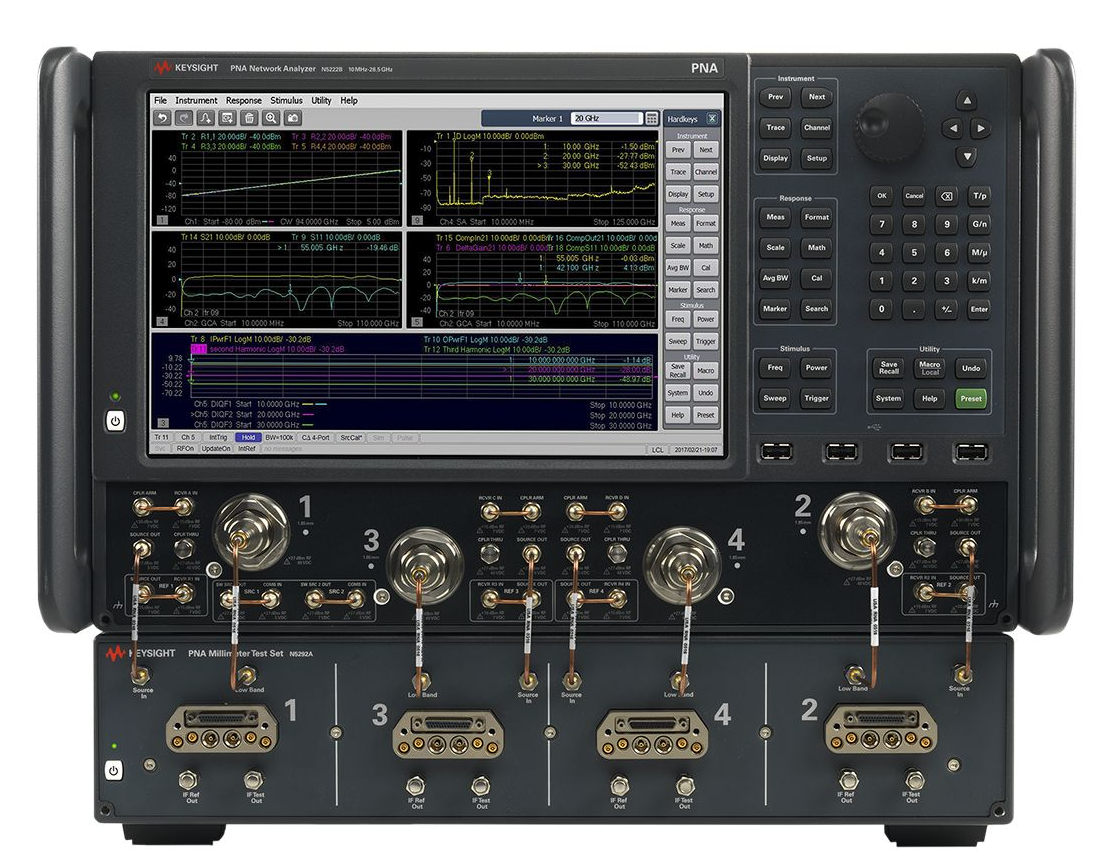Click the Marker 1 frequency input field

[605, 118]
